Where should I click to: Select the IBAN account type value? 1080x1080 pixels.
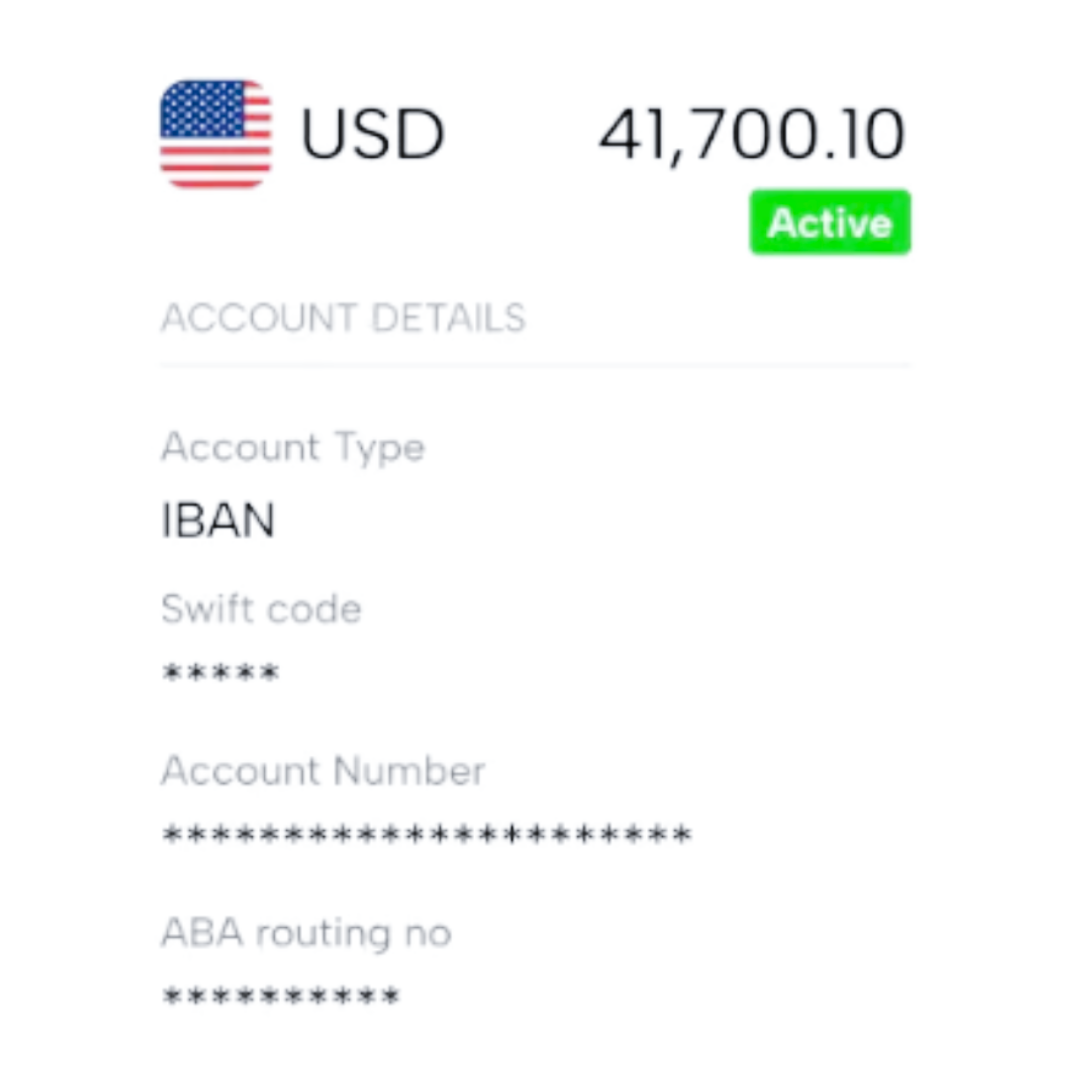coord(218,521)
